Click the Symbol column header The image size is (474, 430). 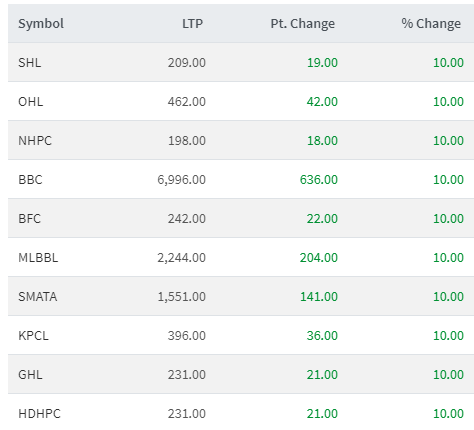click(41, 24)
